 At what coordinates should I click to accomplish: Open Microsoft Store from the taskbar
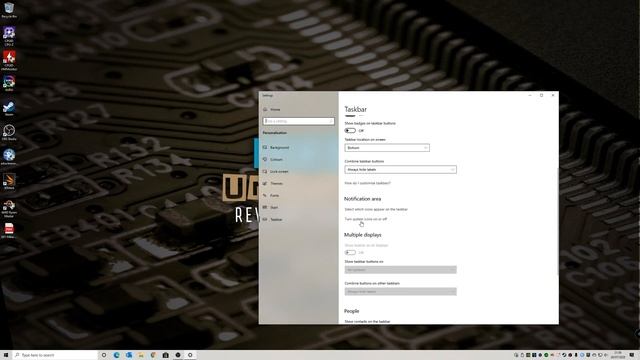(x=165, y=355)
